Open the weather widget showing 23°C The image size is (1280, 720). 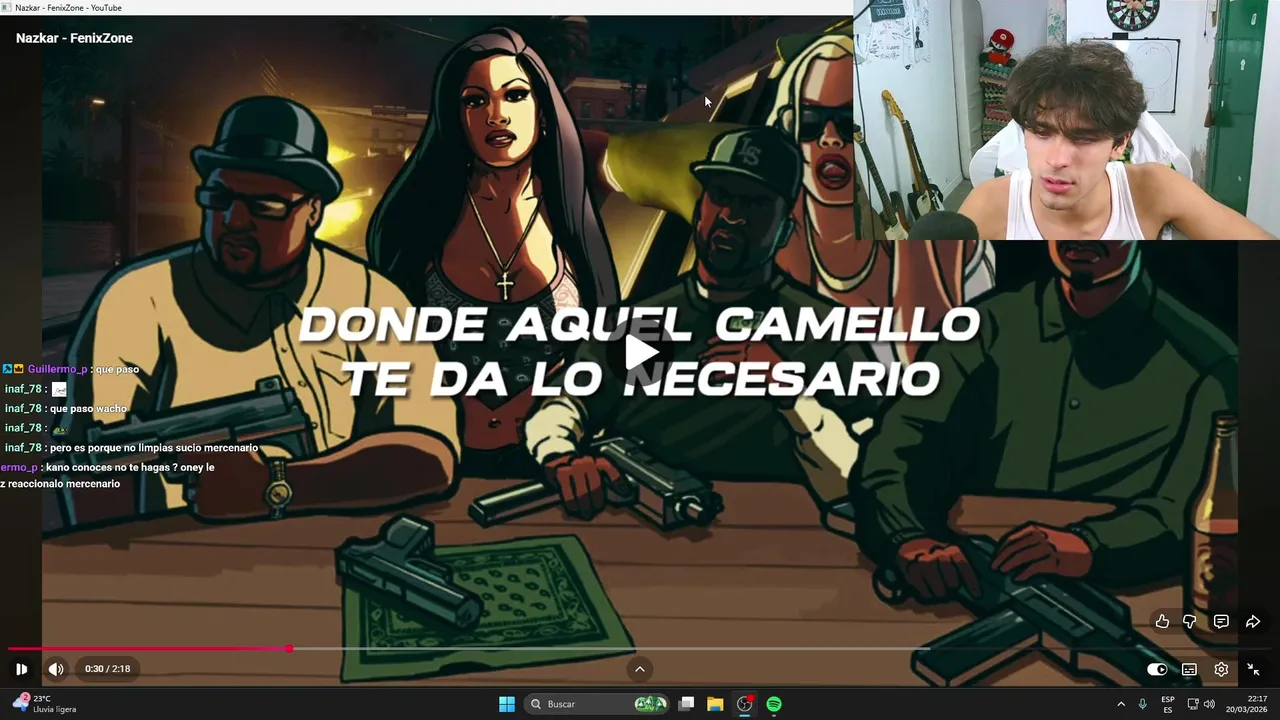[45, 703]
